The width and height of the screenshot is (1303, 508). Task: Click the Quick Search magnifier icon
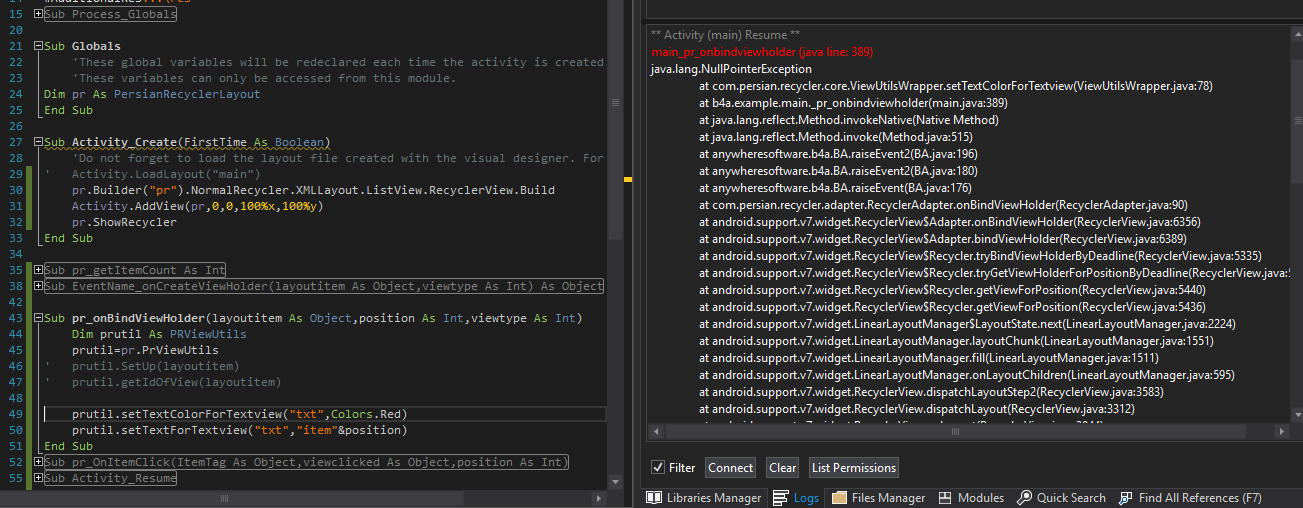(x=1025, y=497)
